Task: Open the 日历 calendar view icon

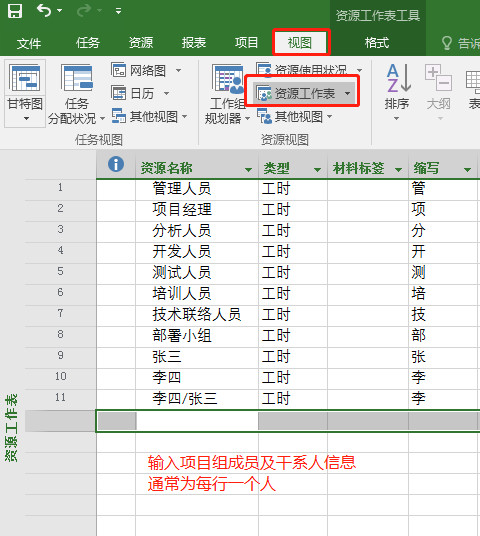Action: (119, 93)
